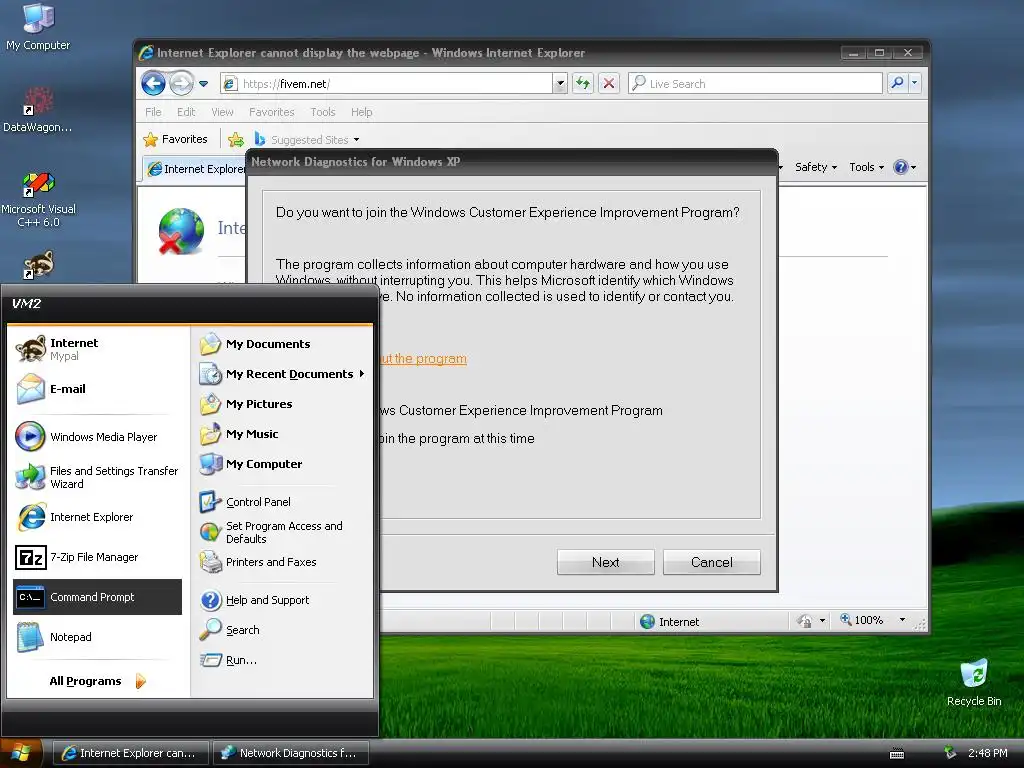1024x768 pixels.
Task: Launch Command Prompt
Action: [97, 597]
